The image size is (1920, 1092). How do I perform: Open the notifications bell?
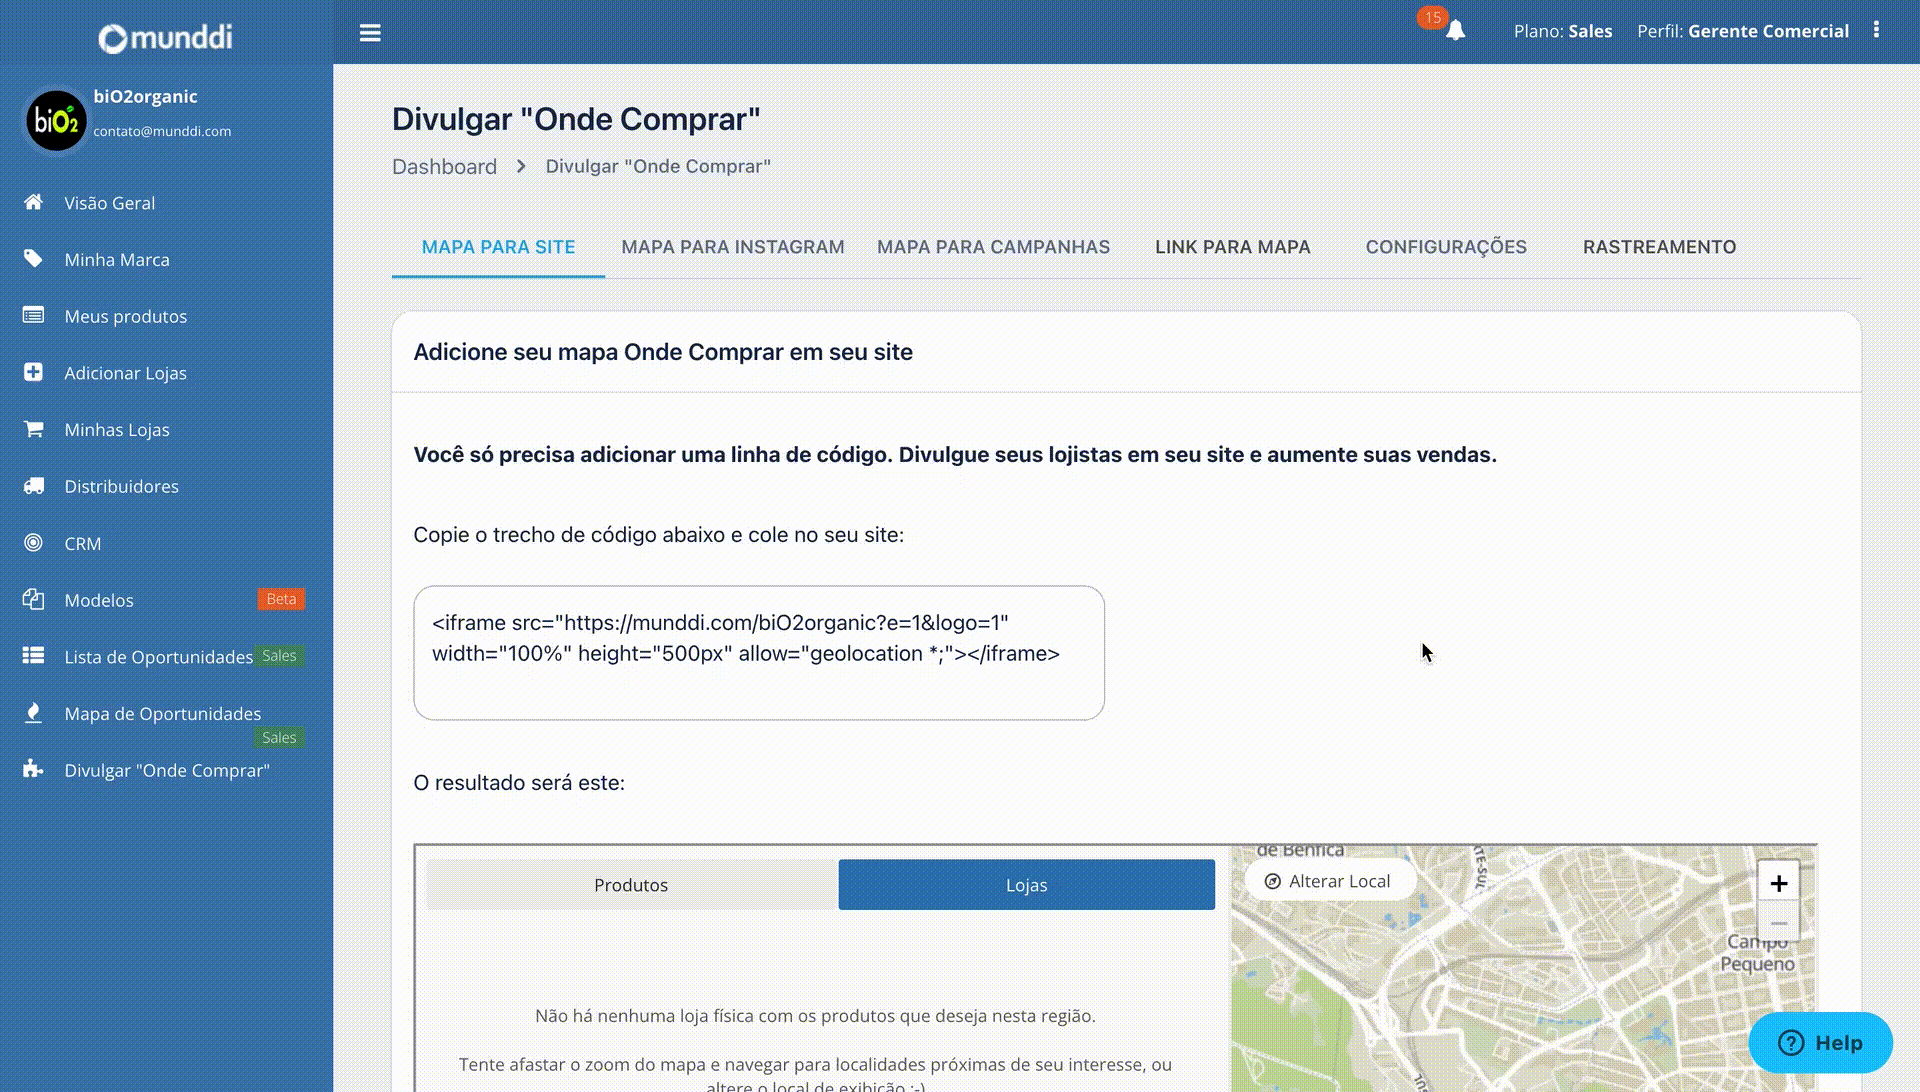pyautogui.click(x=1455, y=31)
